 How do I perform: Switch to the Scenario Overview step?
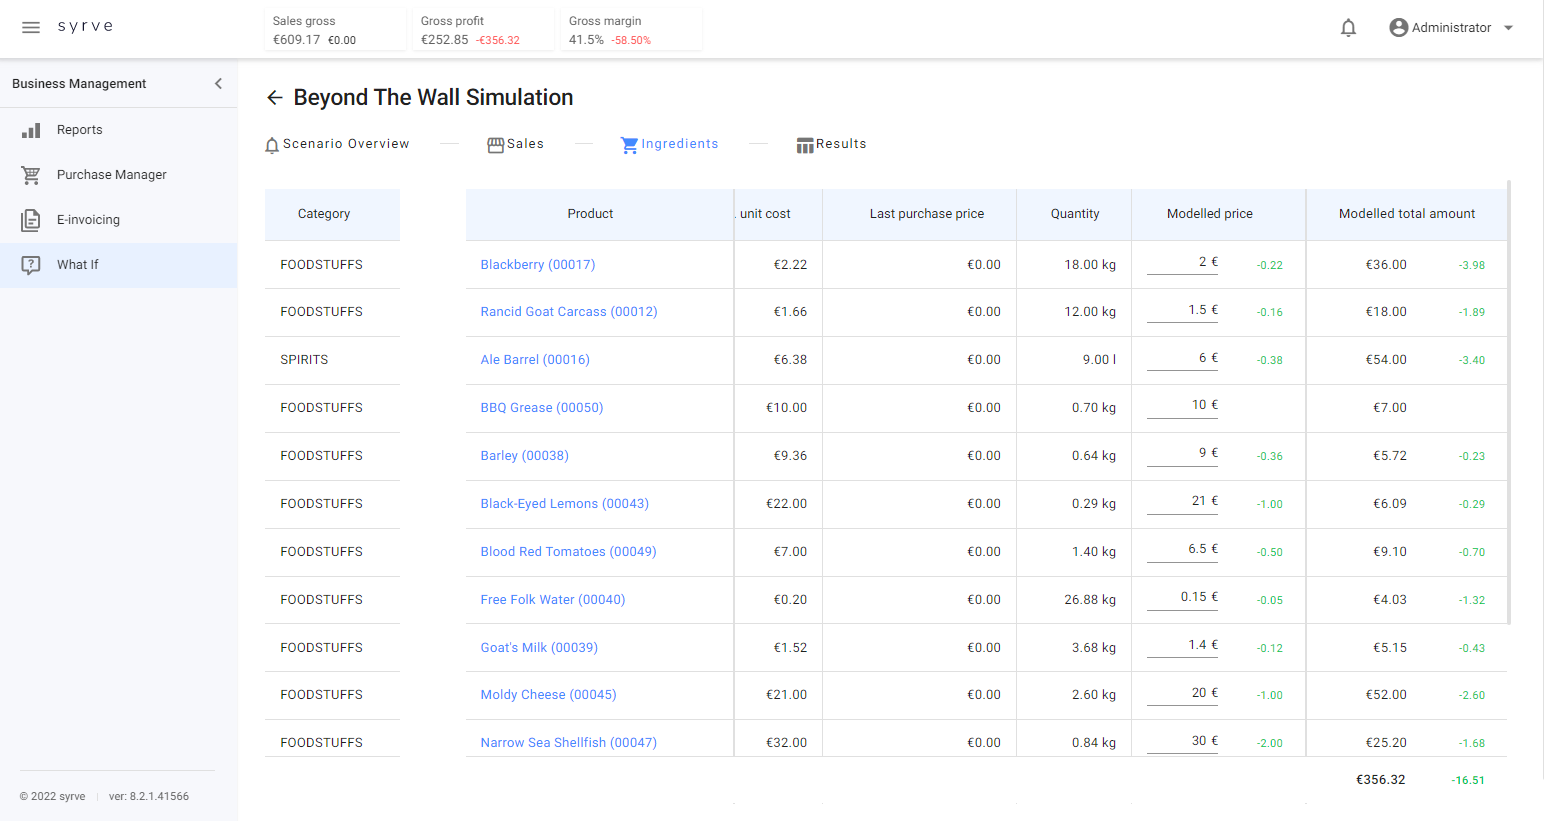[337, 144]
